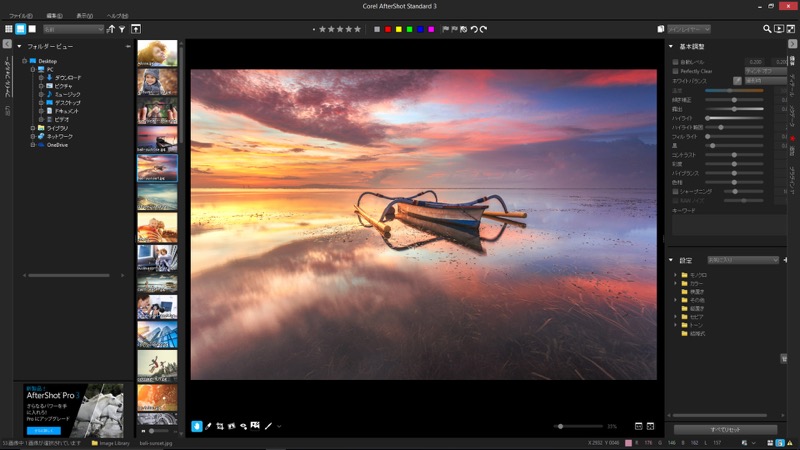Set the pick flag on image
This screenshot has height=450, width=800.
445,29
